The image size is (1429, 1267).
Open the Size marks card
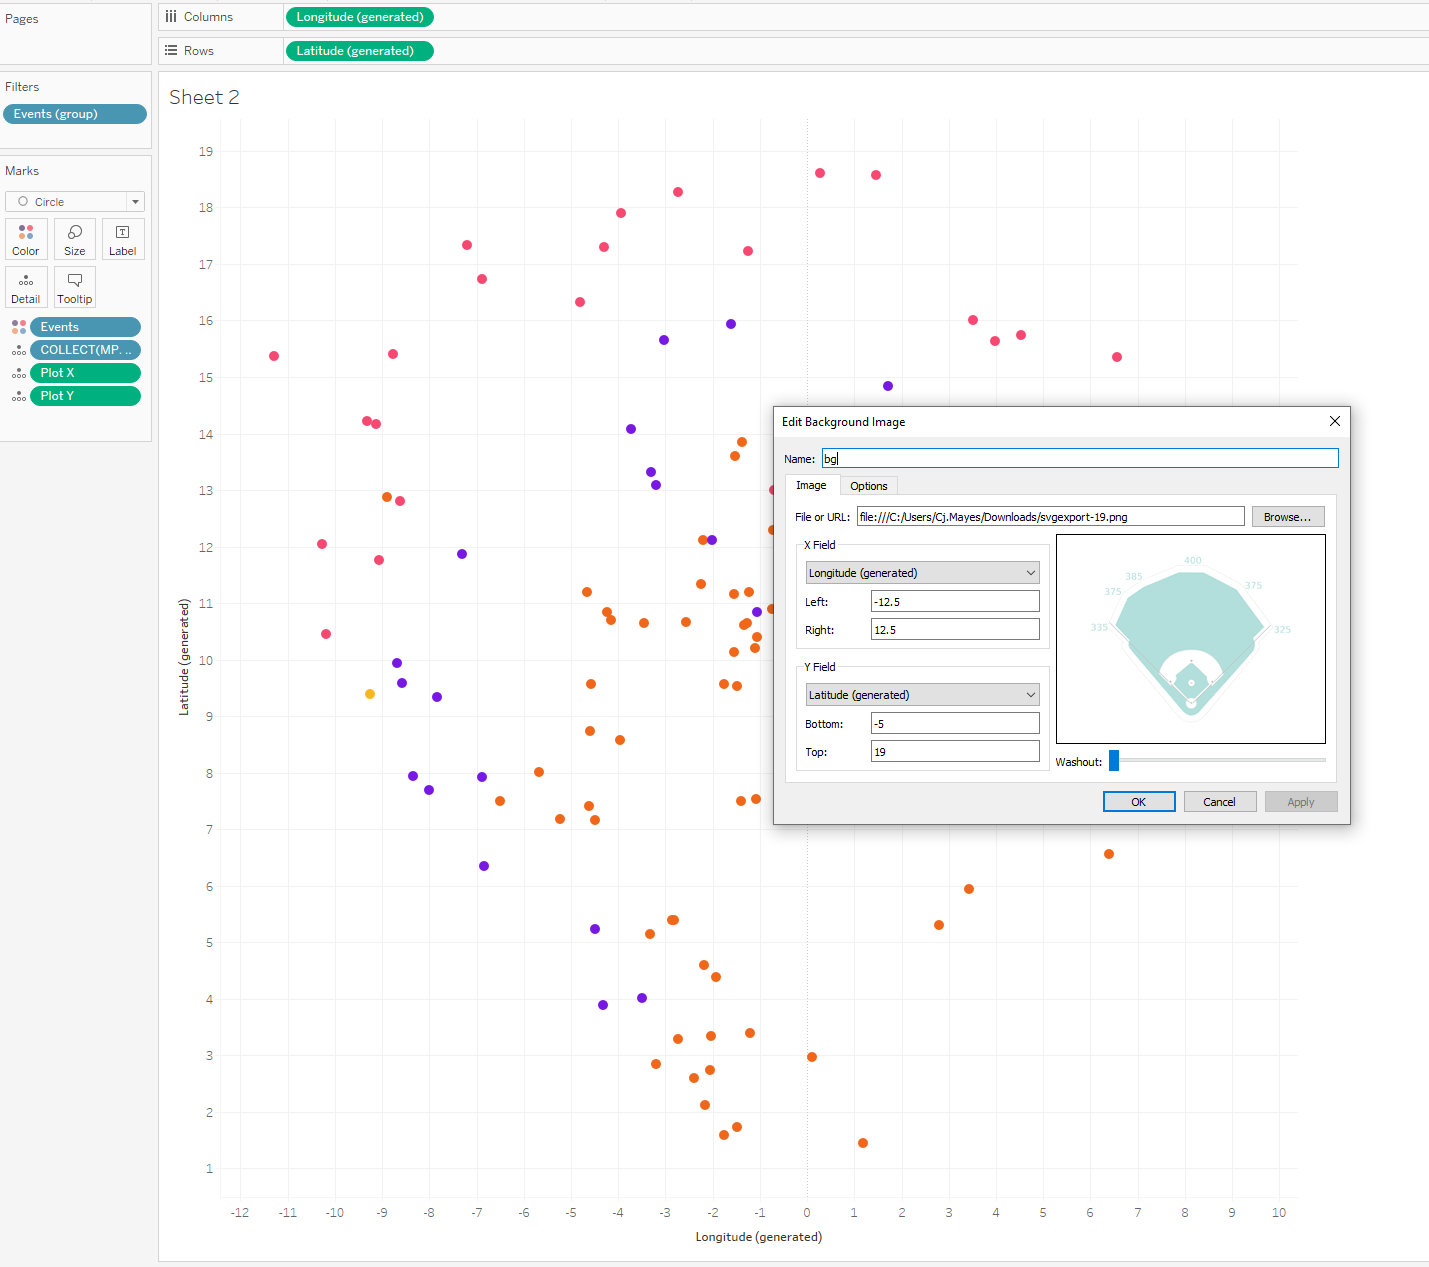(75, 240)
